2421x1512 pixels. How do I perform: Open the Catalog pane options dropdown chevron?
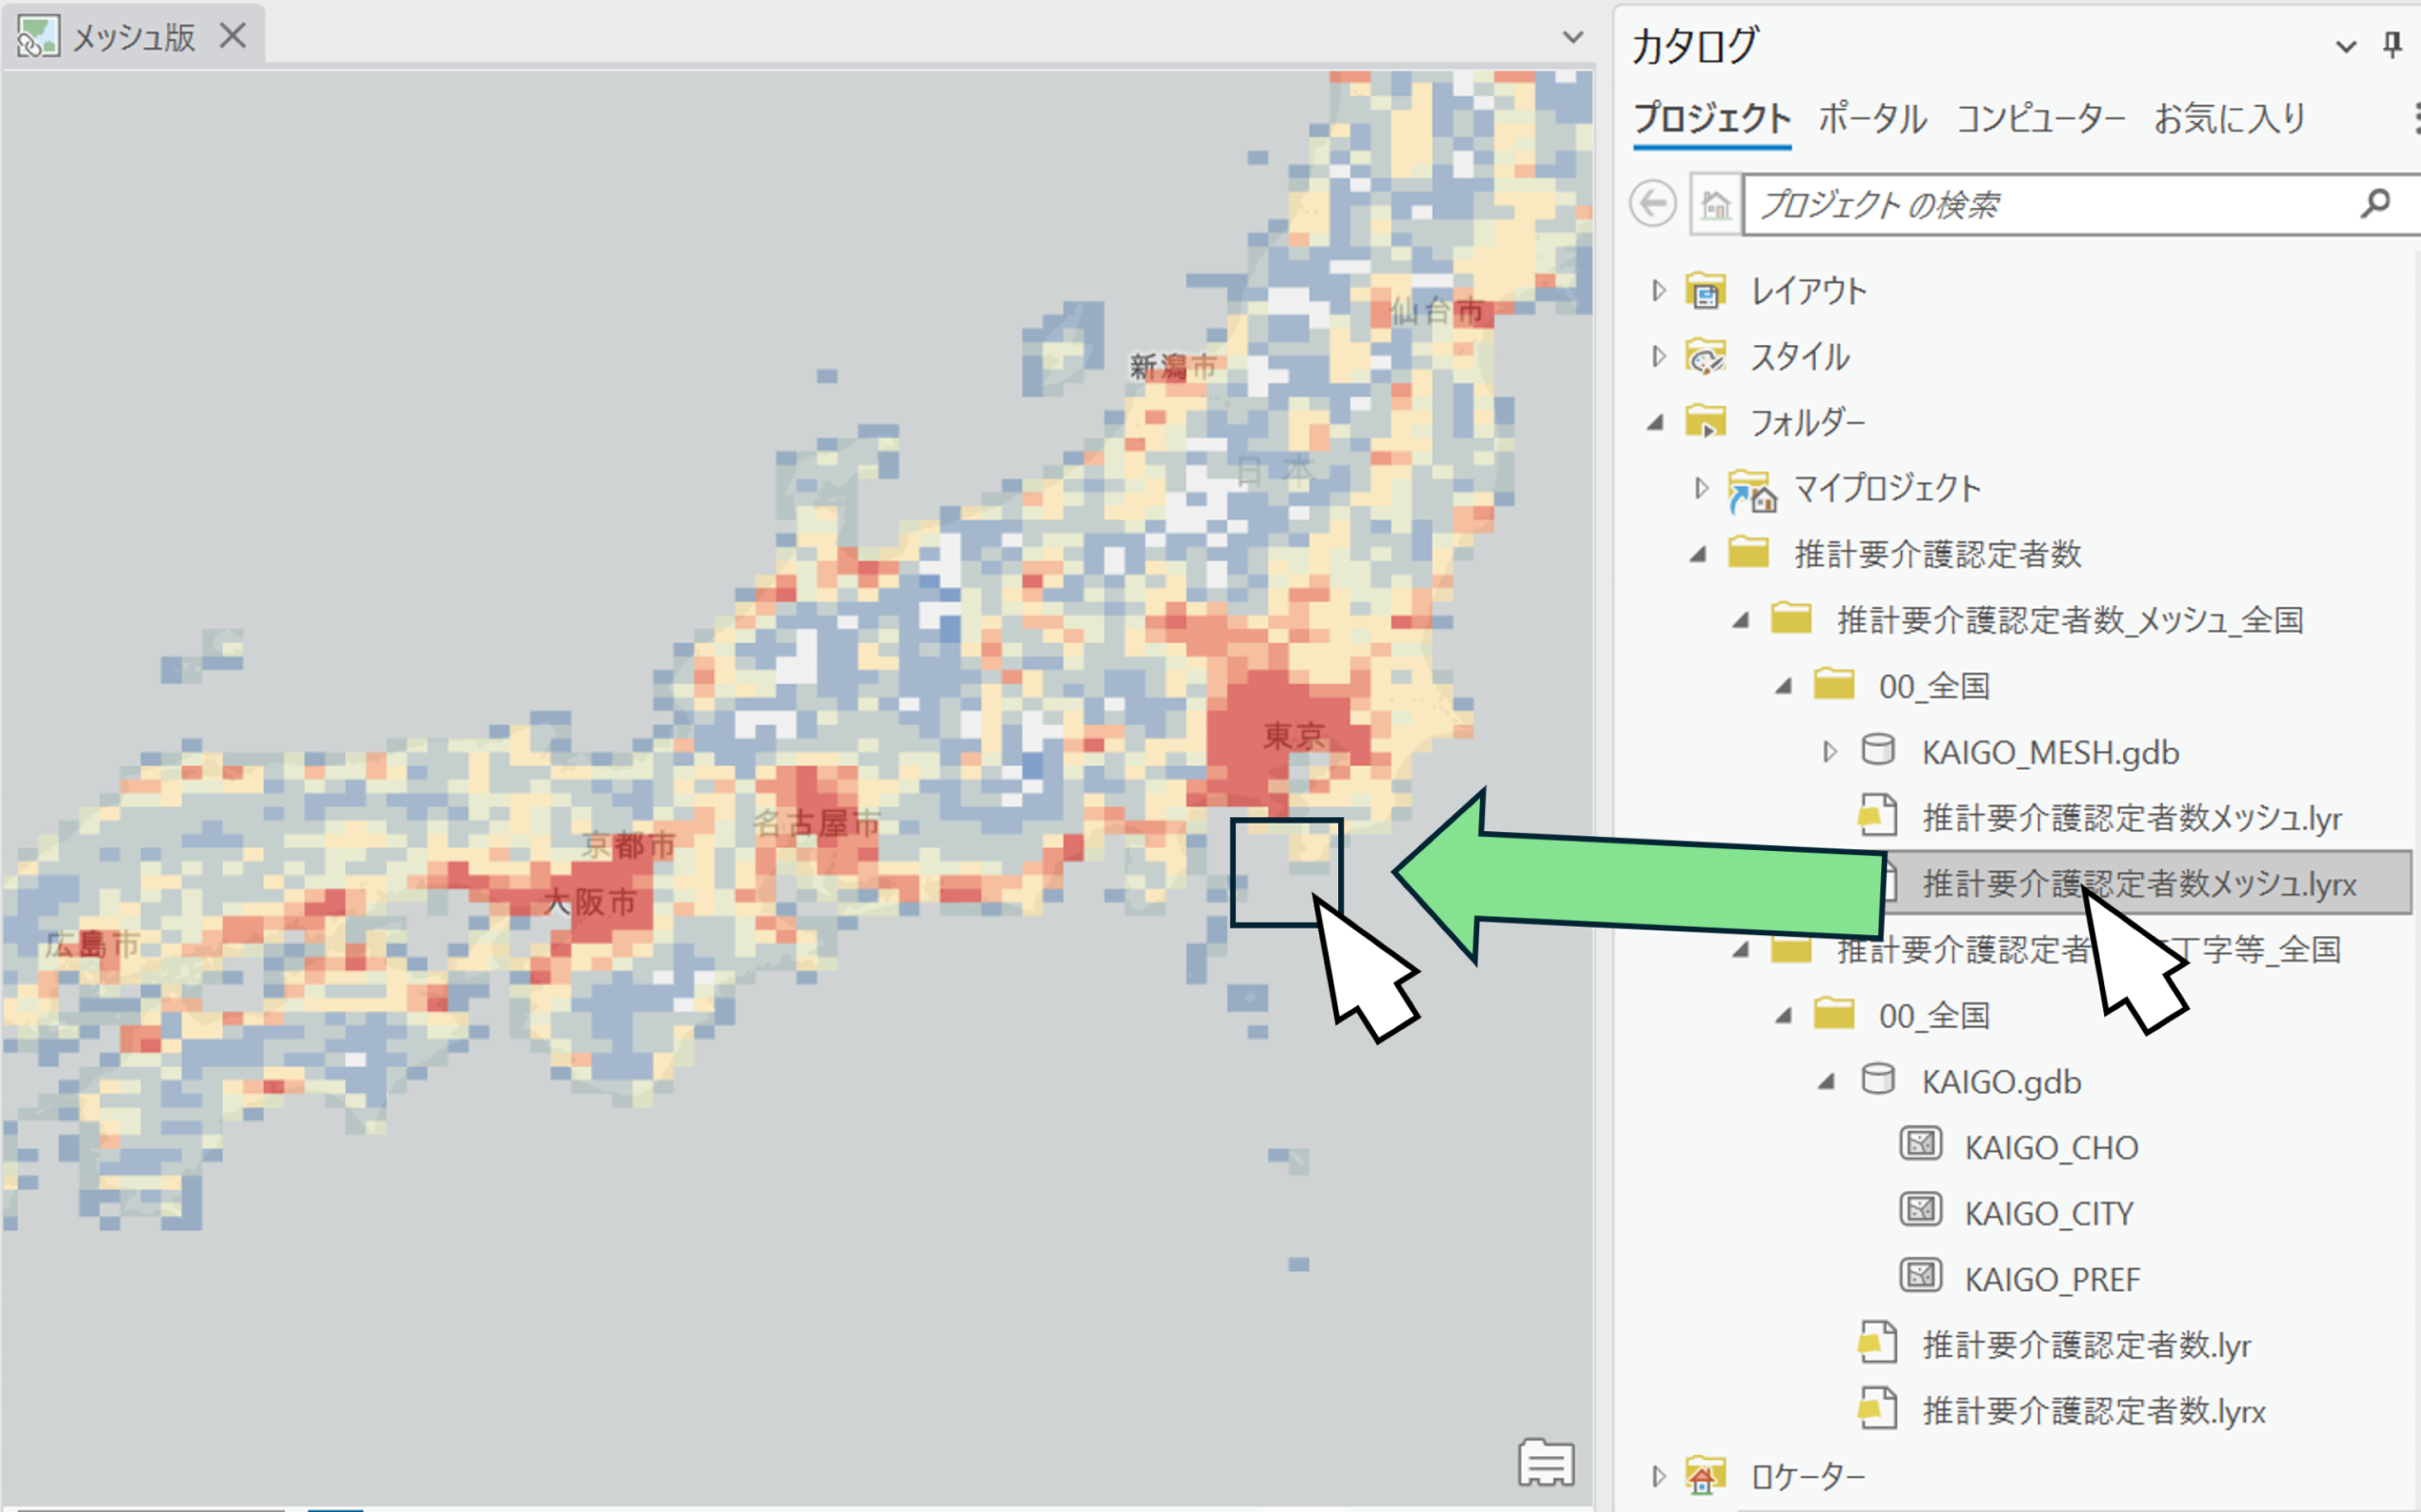(2345, 46)
